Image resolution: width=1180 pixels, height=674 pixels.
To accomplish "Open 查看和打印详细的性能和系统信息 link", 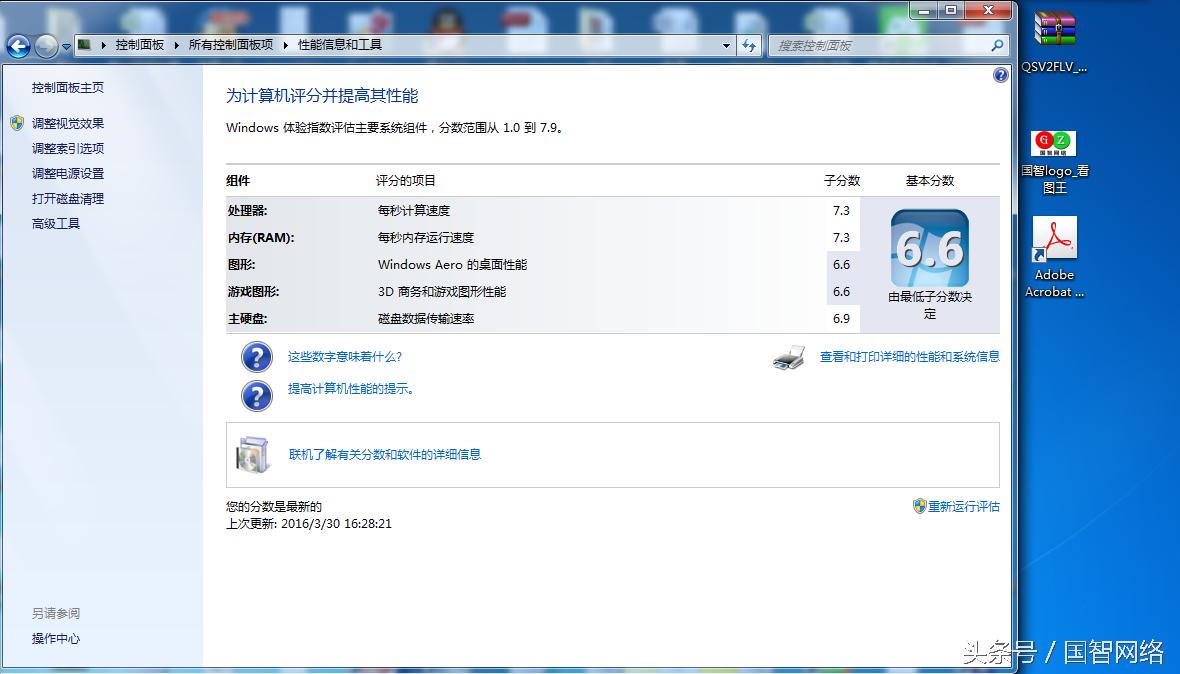I will click(x=910, y=357).
